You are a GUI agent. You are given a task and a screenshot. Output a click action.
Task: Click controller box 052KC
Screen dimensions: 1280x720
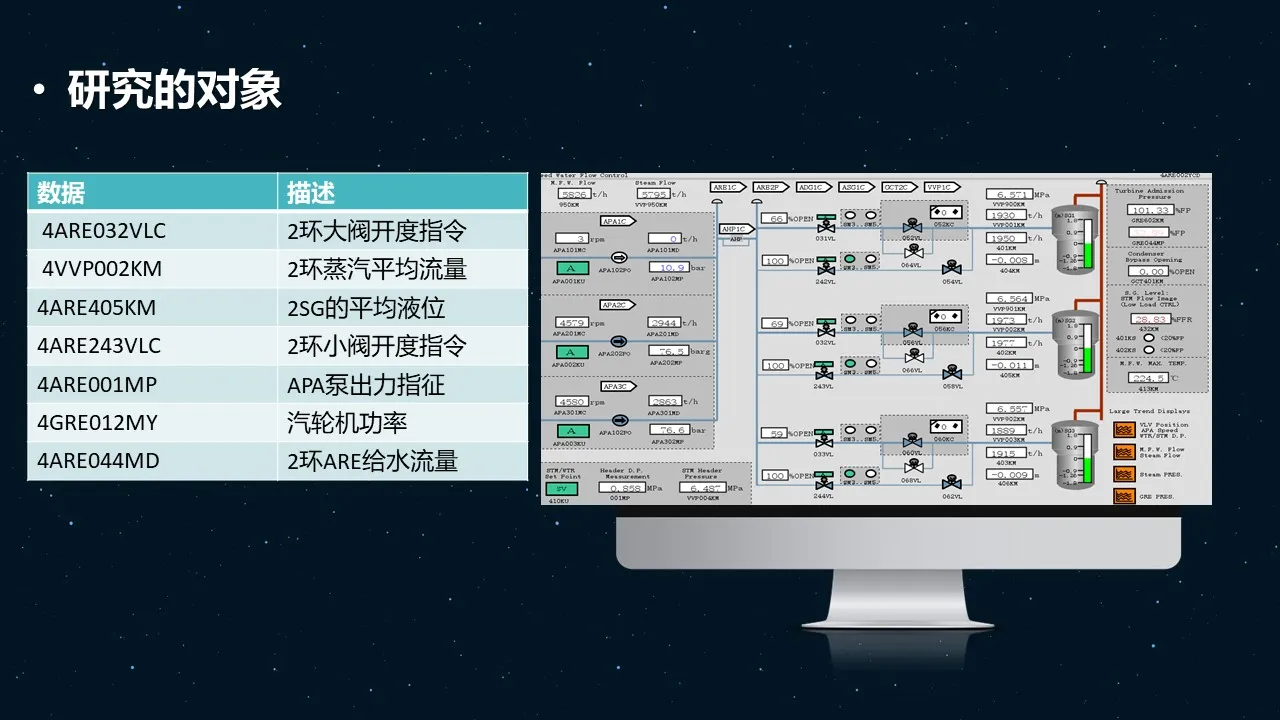pyautogui.click(x=946, y=212)
